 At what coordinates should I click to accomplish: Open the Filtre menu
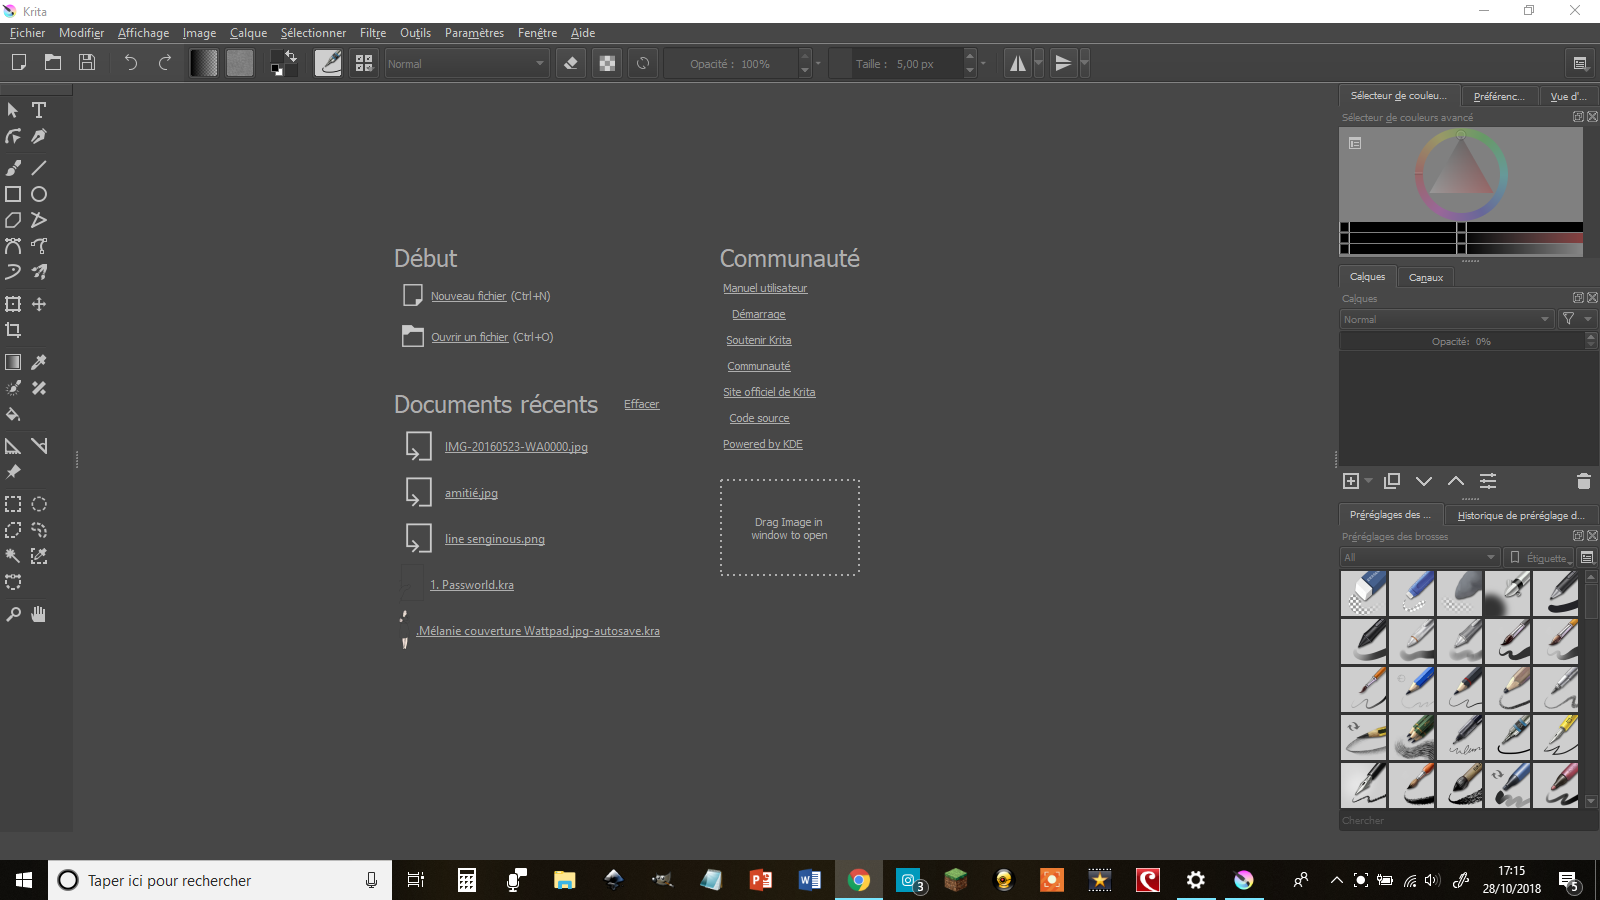tap(373, 33)
